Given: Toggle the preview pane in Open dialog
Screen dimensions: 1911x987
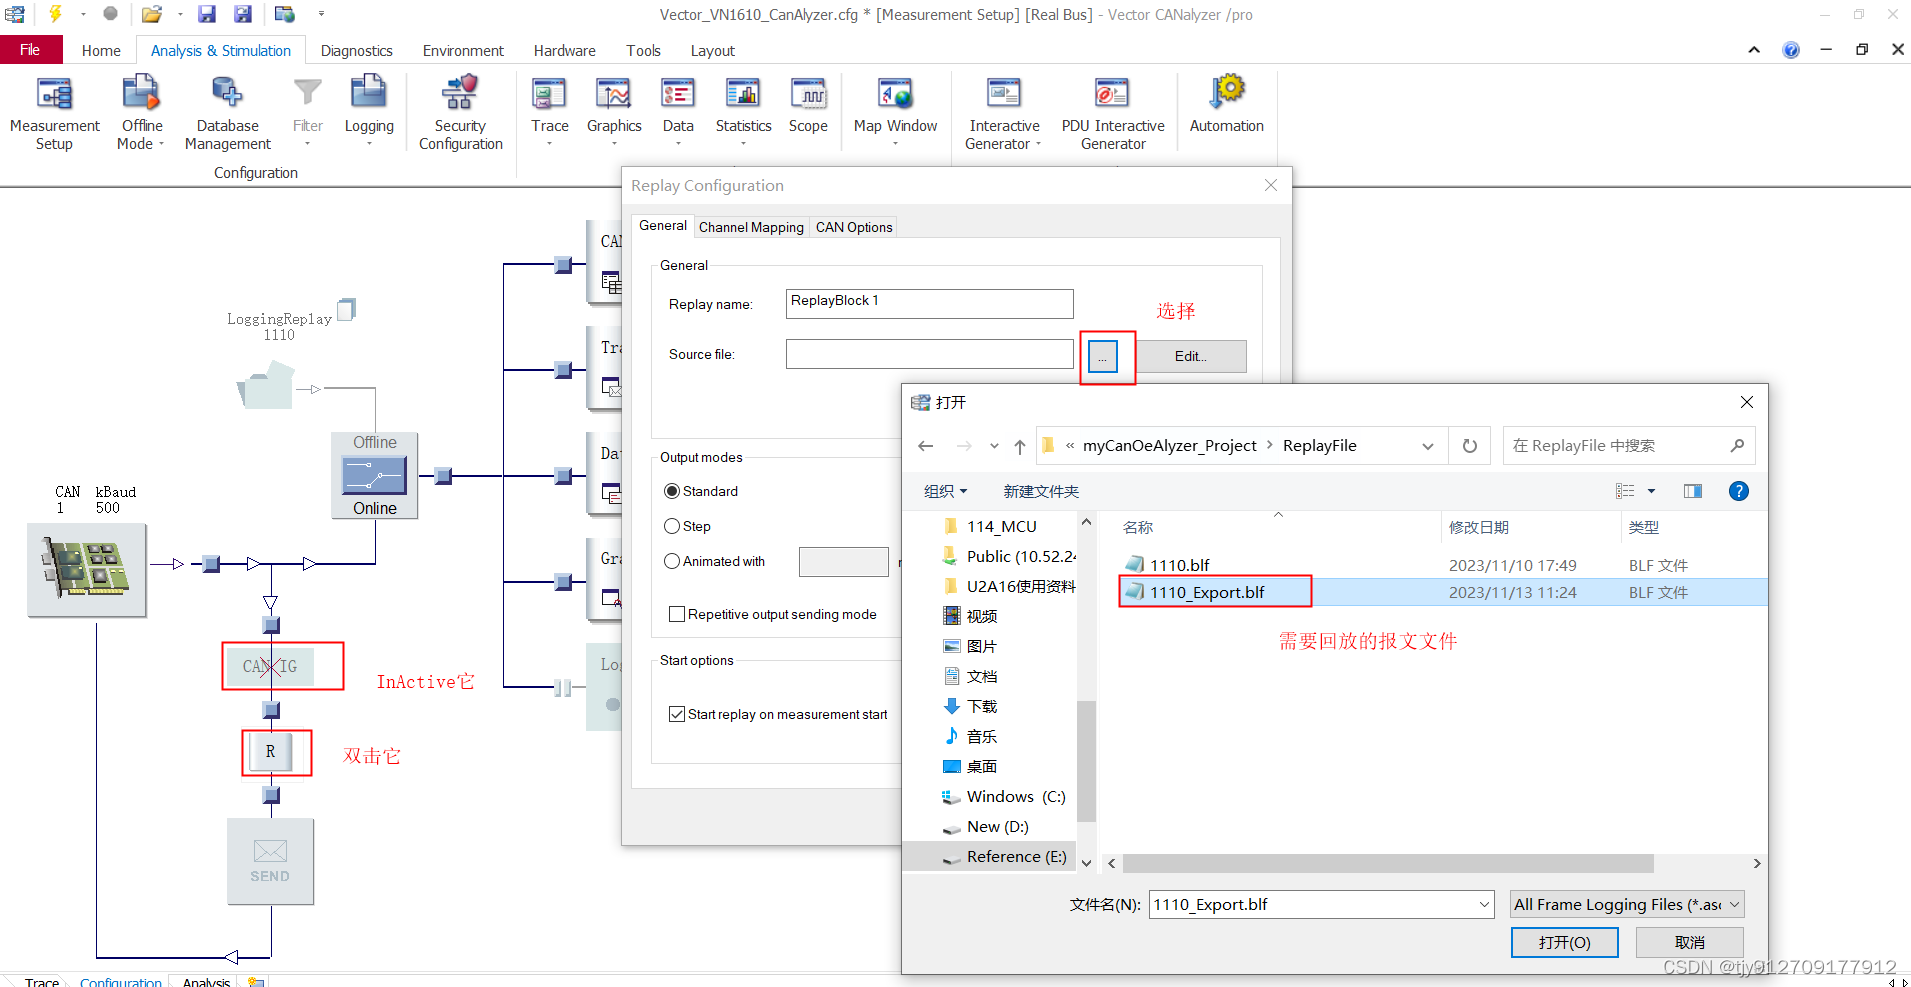Looking at the screenshot, I should click(1693, 491).
